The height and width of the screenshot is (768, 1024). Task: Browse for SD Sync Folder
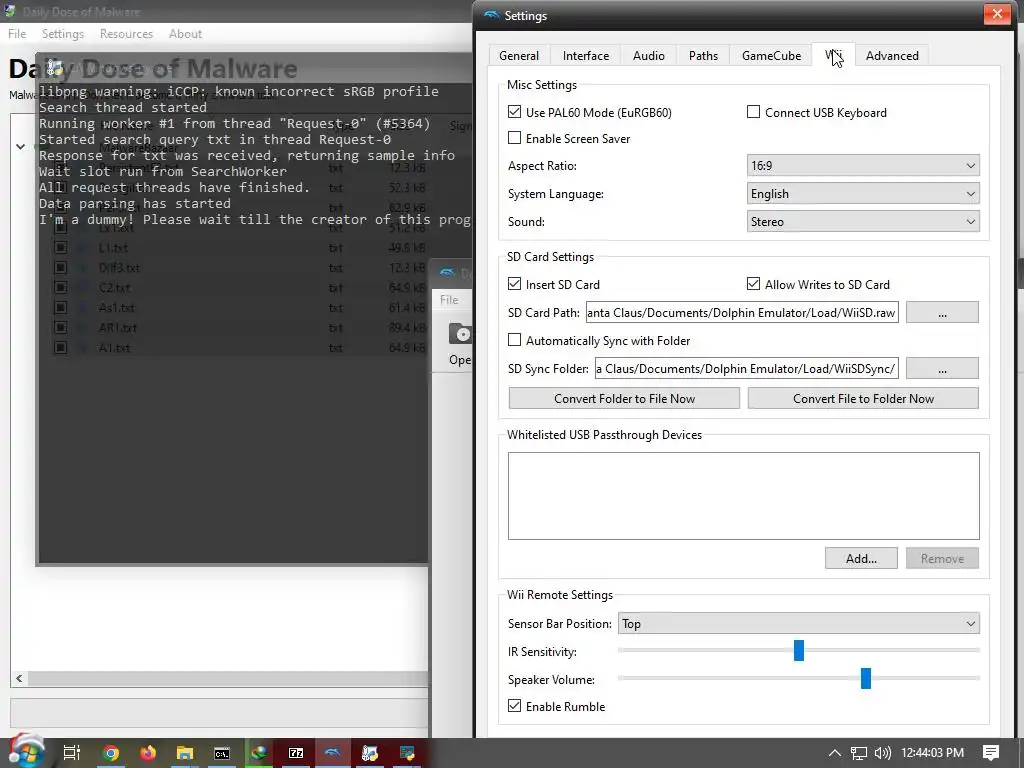pyautogui.click(x=942, y=368)
